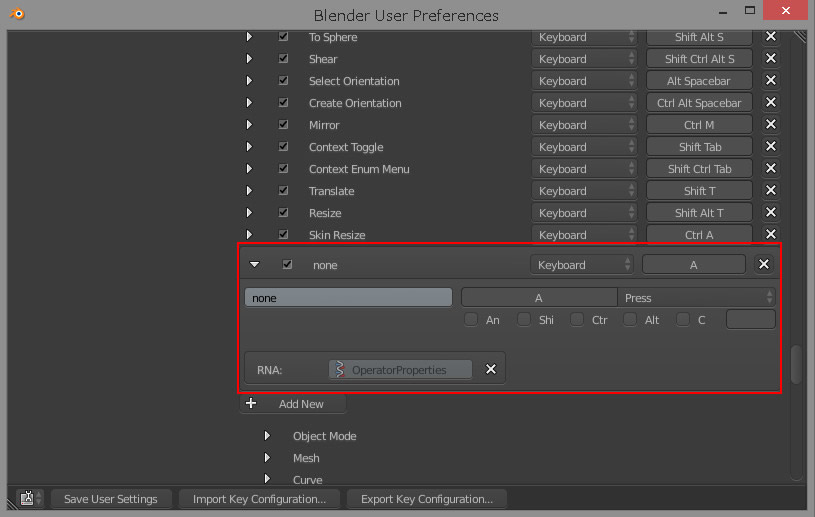Open the Press event value dropdown
The image size is (815, 517).
tap(698, 298)
